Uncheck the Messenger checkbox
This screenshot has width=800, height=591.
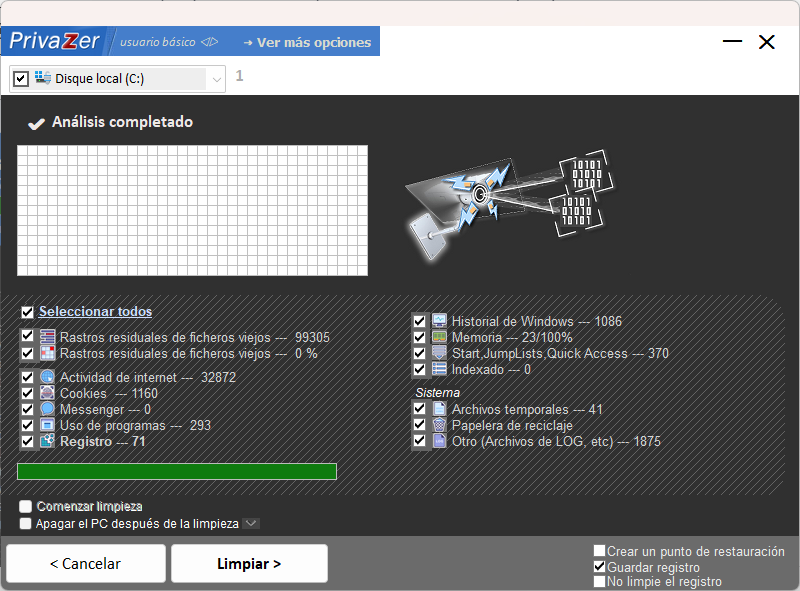coord(28,409)
